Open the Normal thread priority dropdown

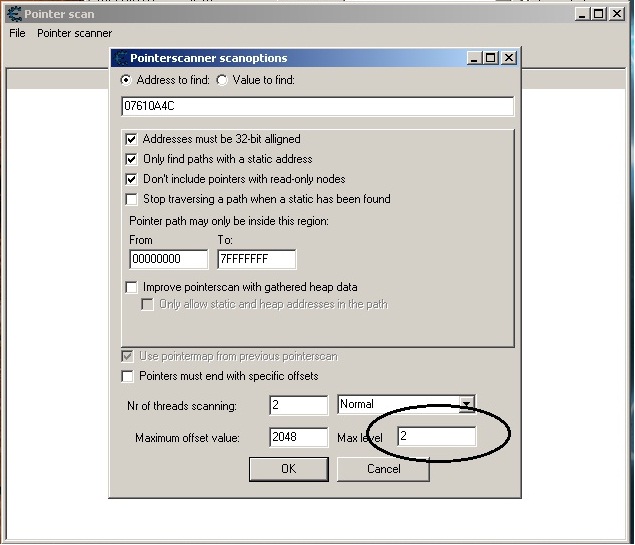(466, 404)
